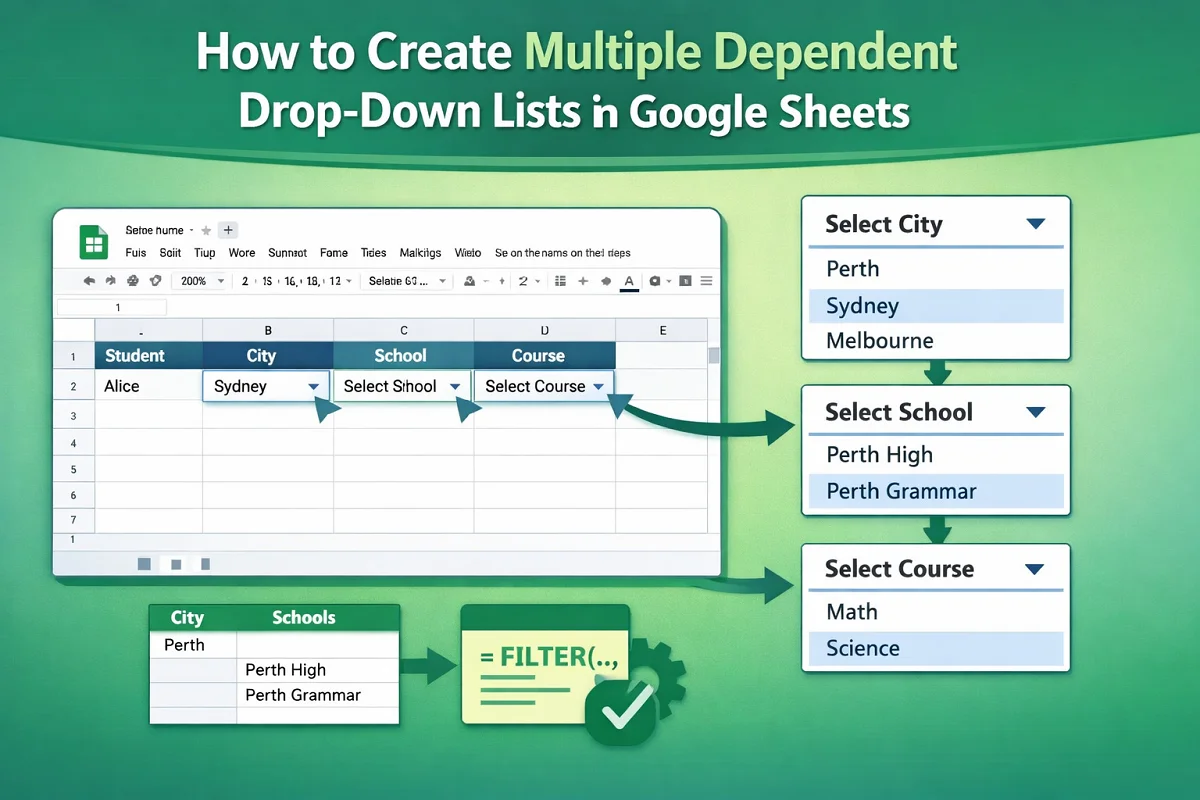
Task: Select row 3 header
Action: tap(74, 415)
